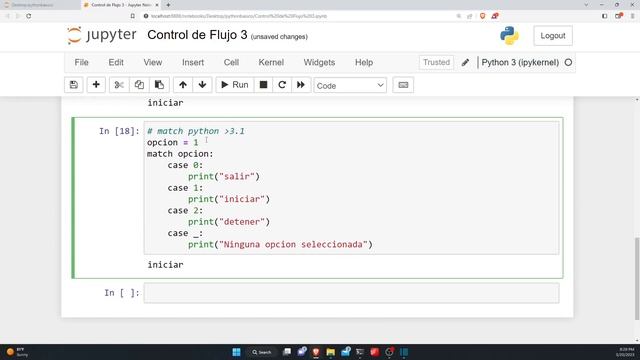Open the cell type Code dropdown

point(350,85)
